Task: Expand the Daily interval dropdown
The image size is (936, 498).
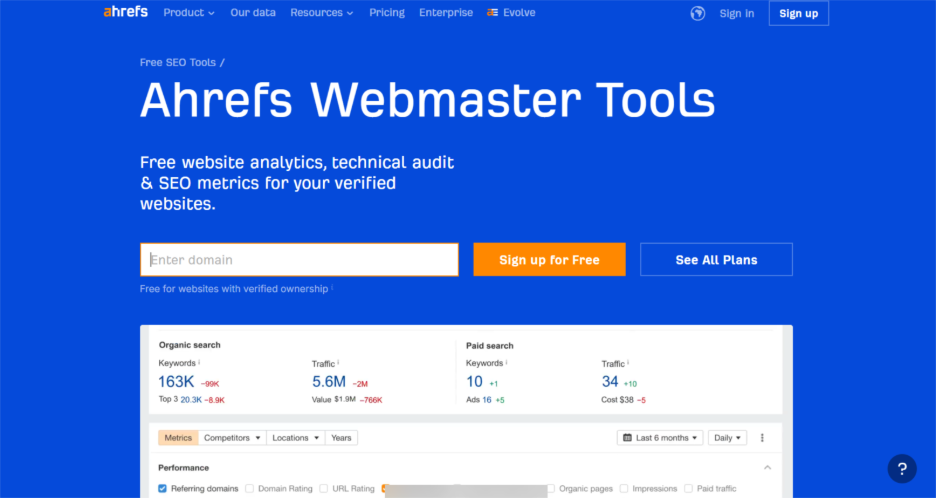Action: coord(727,438)
